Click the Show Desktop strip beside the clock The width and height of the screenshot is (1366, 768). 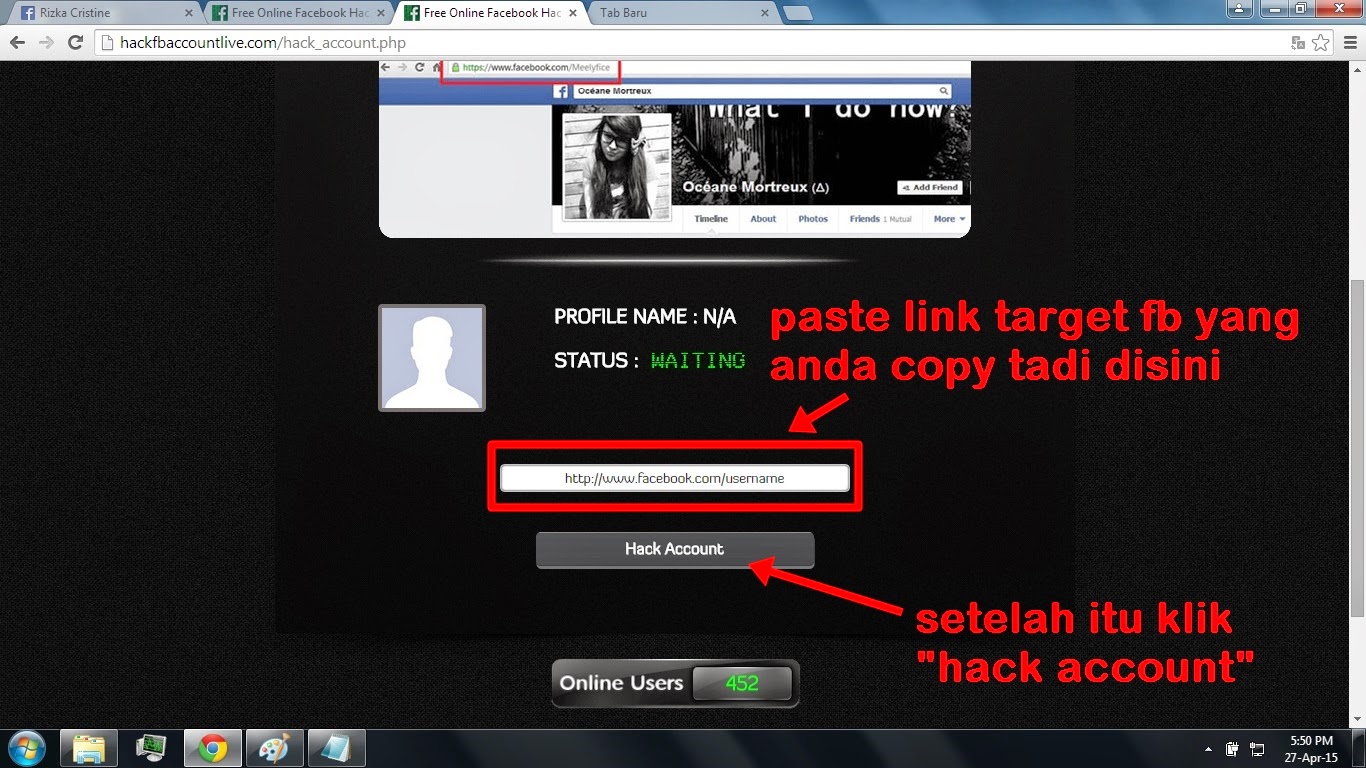tap(1358, 749)
